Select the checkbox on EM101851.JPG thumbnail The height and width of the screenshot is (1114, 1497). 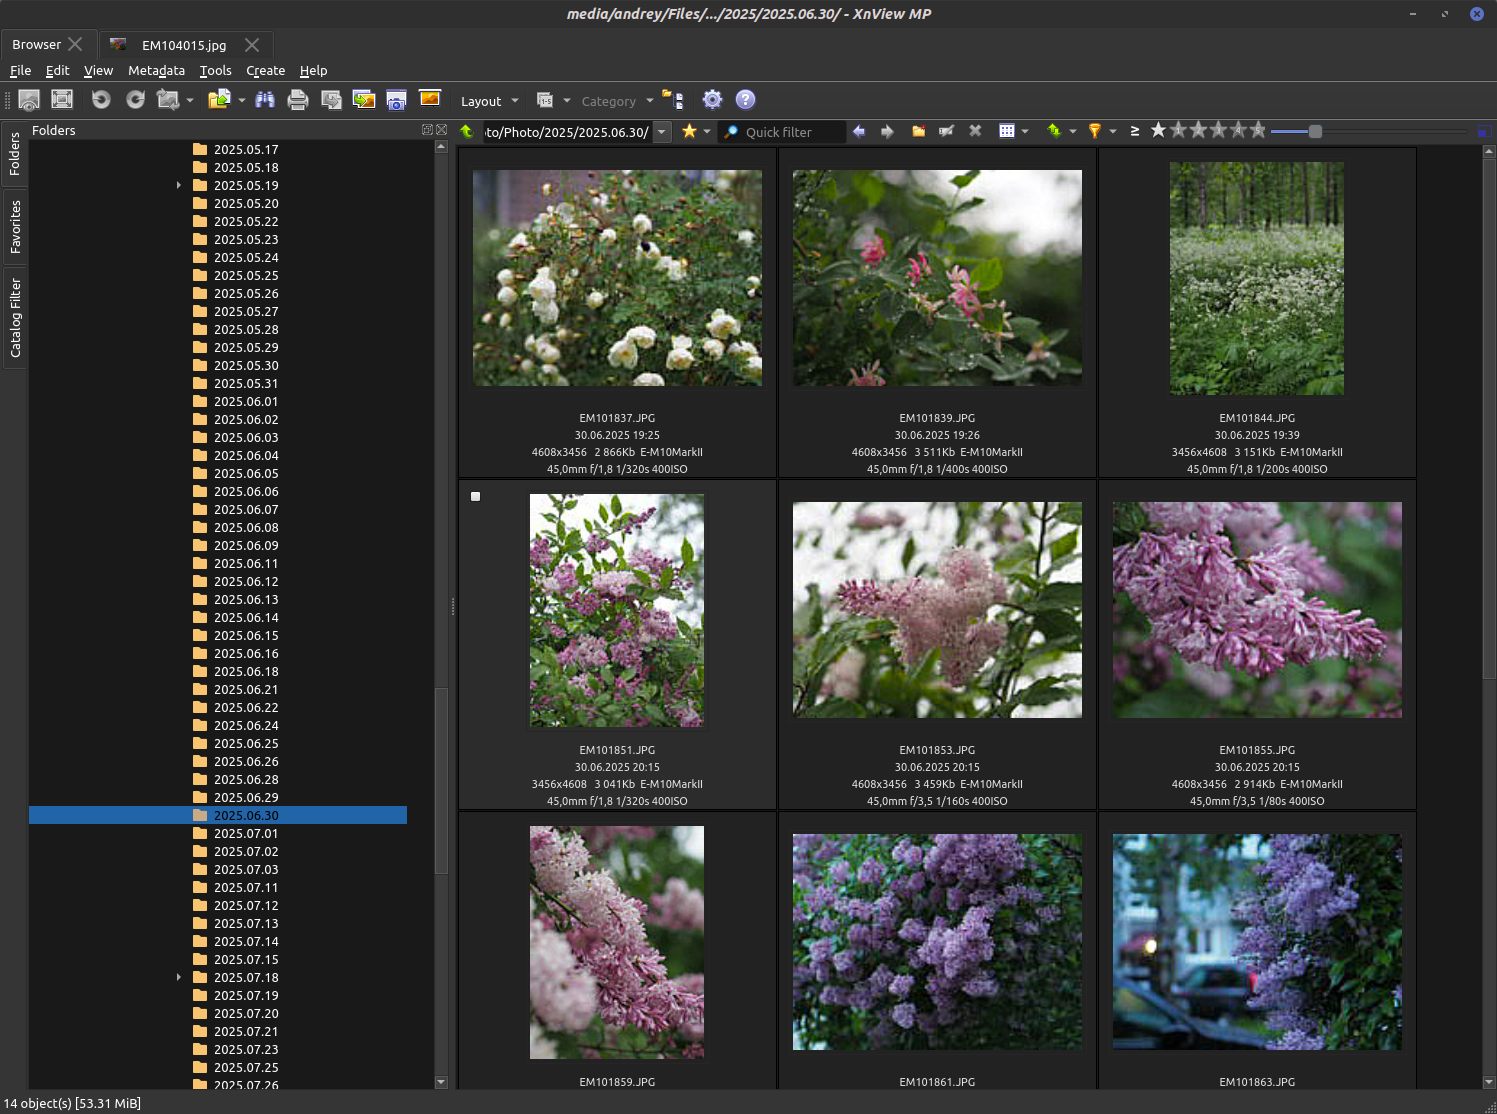pyautogui.click(x=475, y=496)
